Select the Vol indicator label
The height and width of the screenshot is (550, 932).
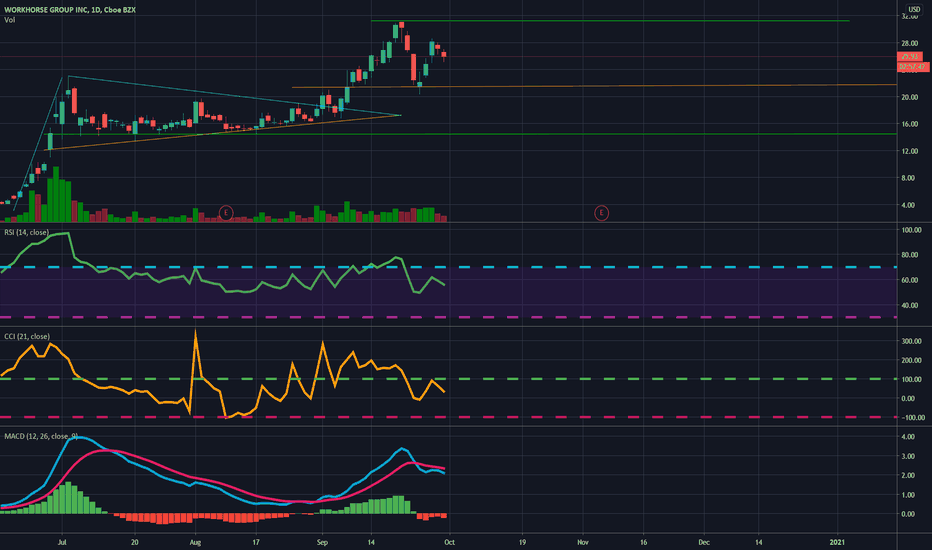[10, 20]
